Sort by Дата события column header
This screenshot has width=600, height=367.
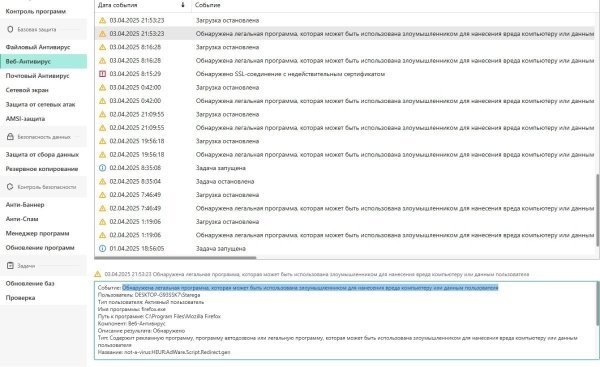click(x=117, y=5)
